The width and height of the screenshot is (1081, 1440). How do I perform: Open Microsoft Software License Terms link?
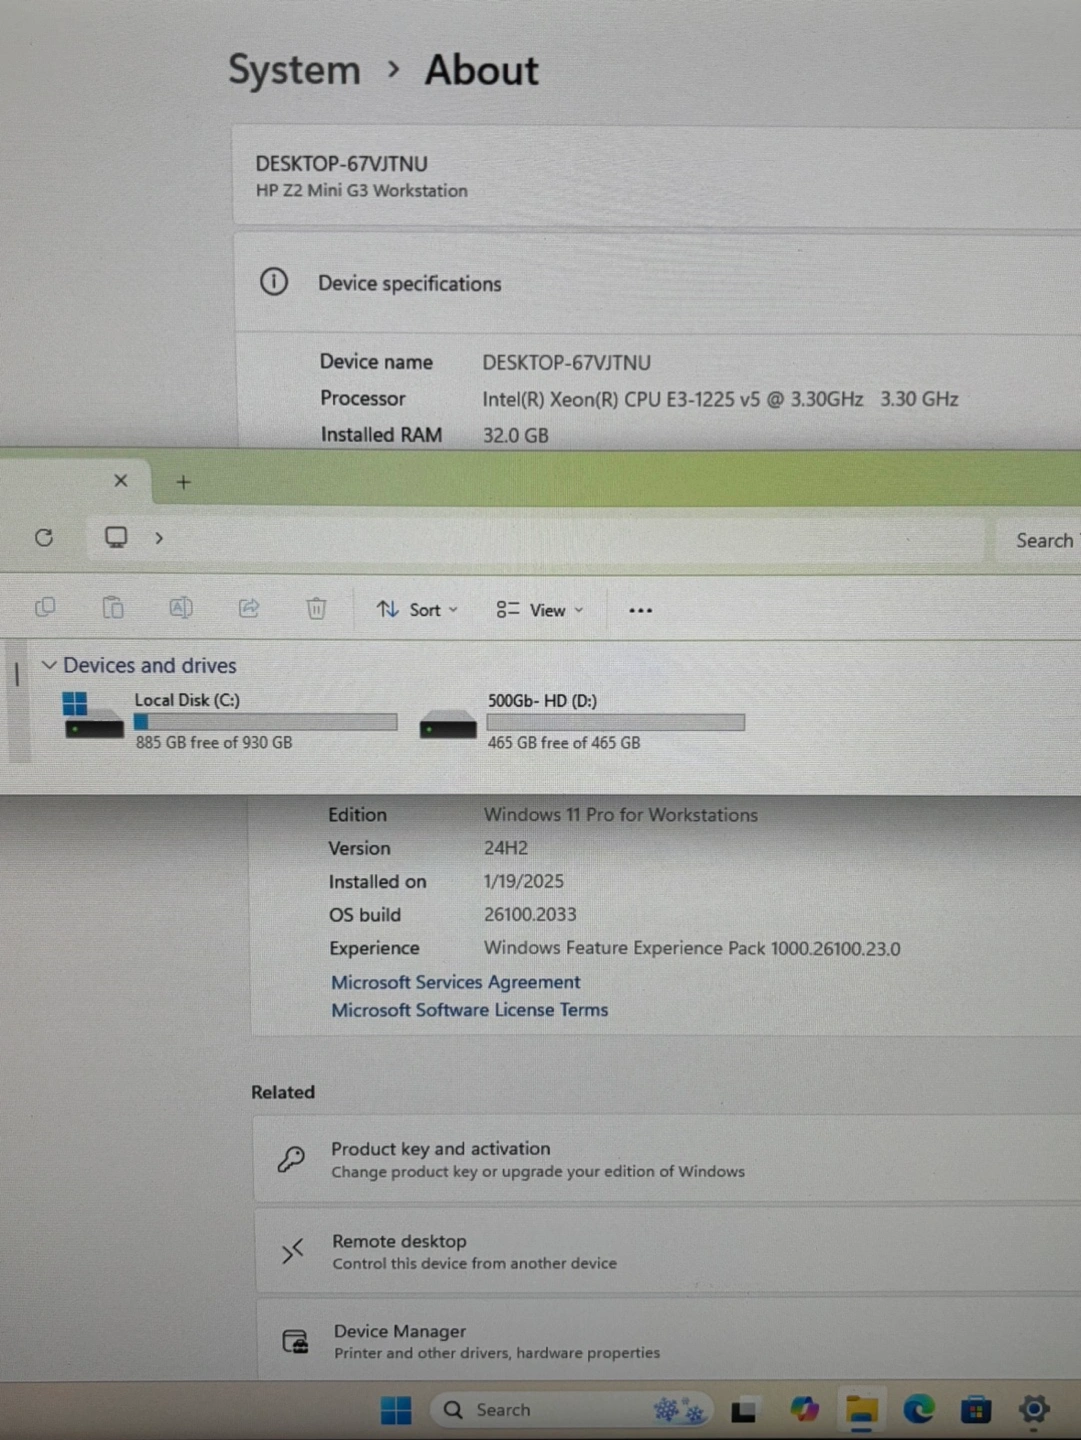pos(470,1010)
